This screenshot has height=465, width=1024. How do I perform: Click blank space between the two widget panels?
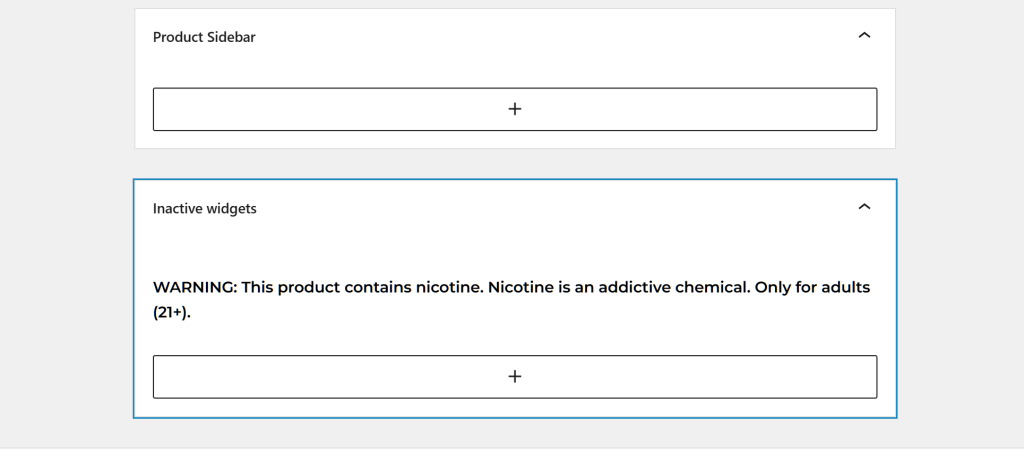click(x=515, y=164)
